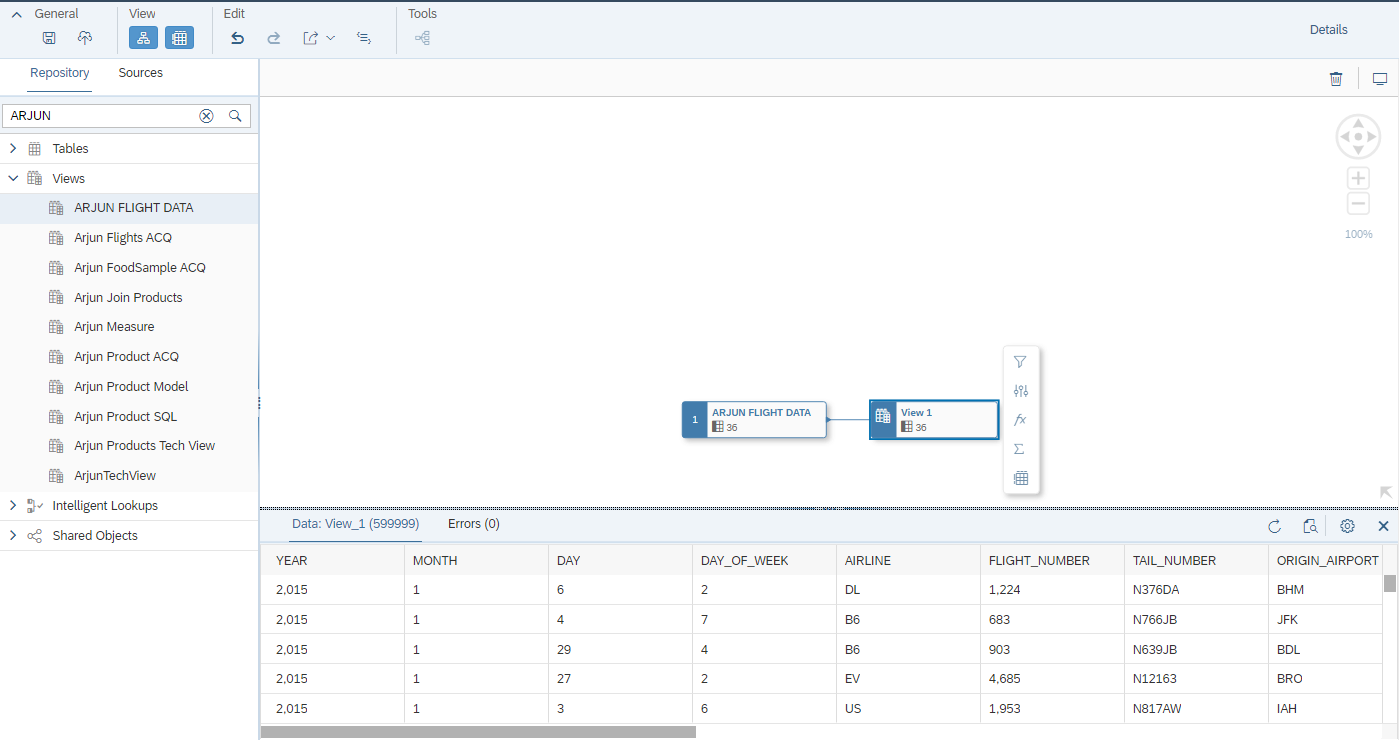Delete the diagram using the trash icon
The height and width of the screenshot is (740, 1399).
coord(1336,78)
